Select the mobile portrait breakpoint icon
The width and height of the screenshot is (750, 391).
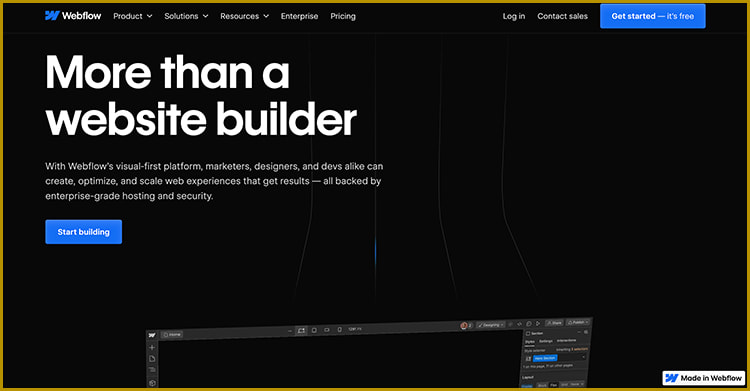pyautogui.click(x=340, y=329)
